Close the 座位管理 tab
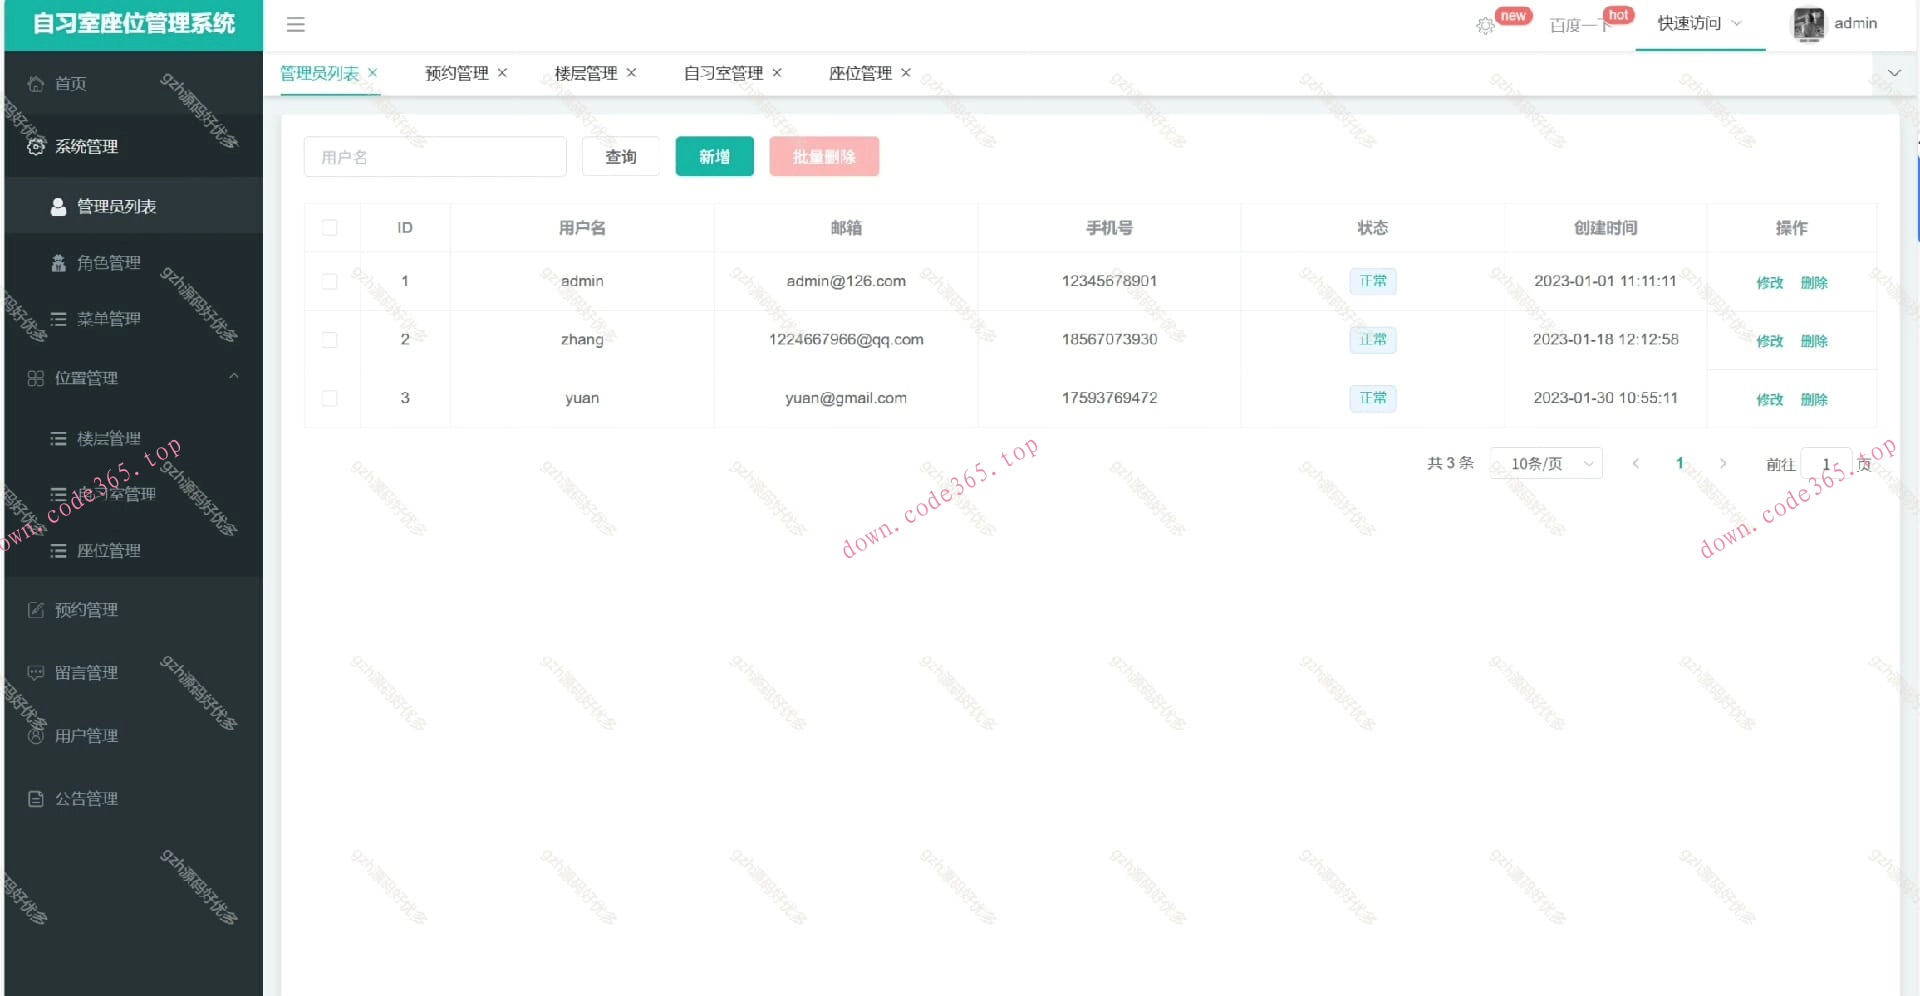1920x996 pixels. coord(906,73)
